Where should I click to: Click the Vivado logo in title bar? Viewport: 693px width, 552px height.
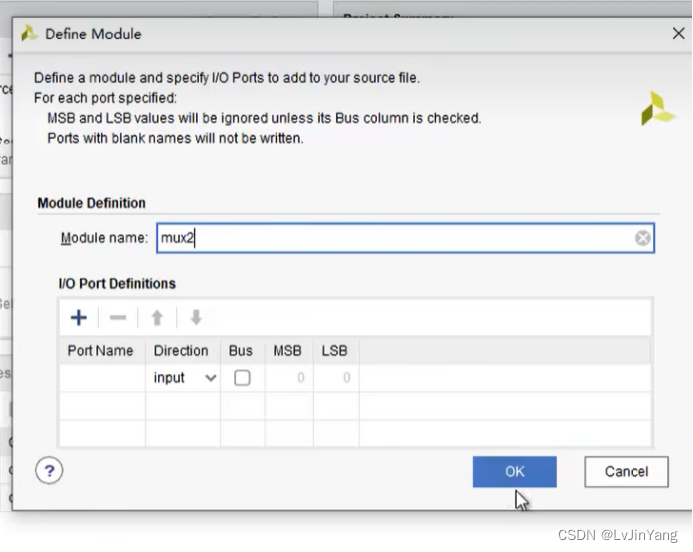pyautogui.click(x=29, y=34)
